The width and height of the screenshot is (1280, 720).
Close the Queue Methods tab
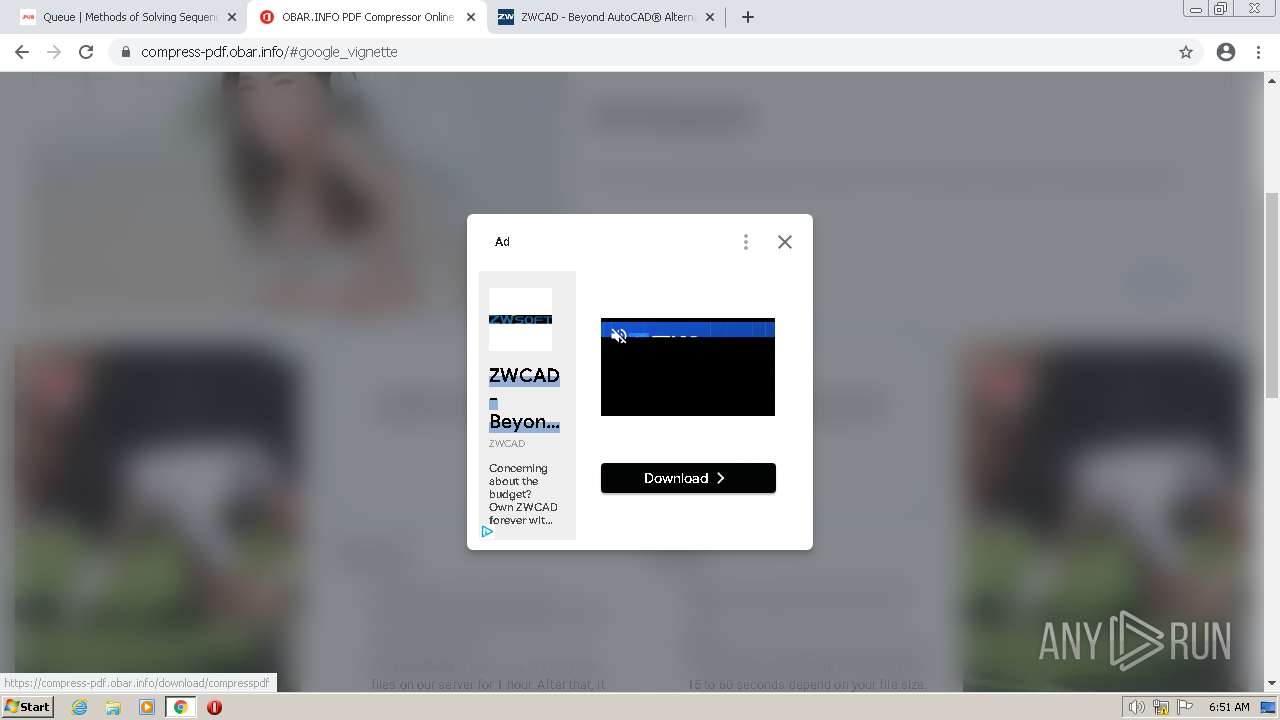point(232,17)
